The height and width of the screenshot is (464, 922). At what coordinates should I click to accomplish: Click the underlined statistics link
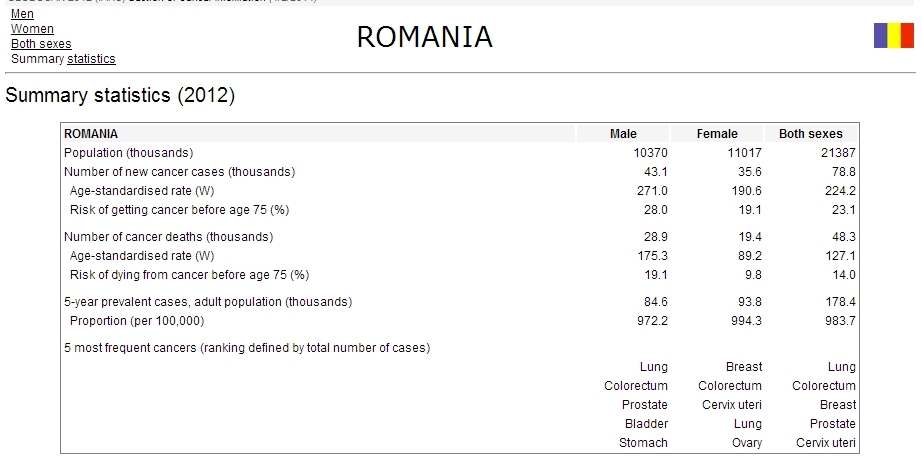pos(91,59)
